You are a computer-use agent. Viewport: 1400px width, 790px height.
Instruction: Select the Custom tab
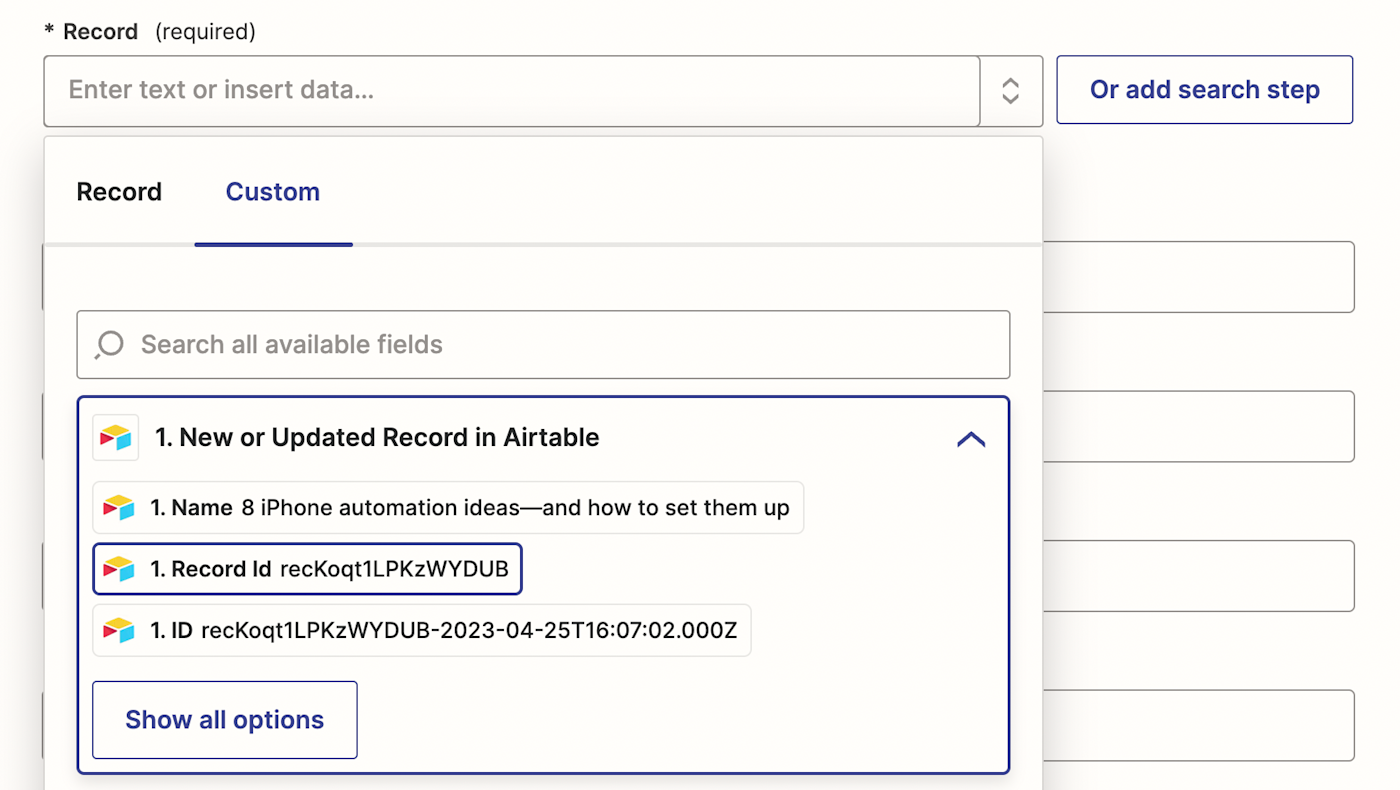click(273, 192)
